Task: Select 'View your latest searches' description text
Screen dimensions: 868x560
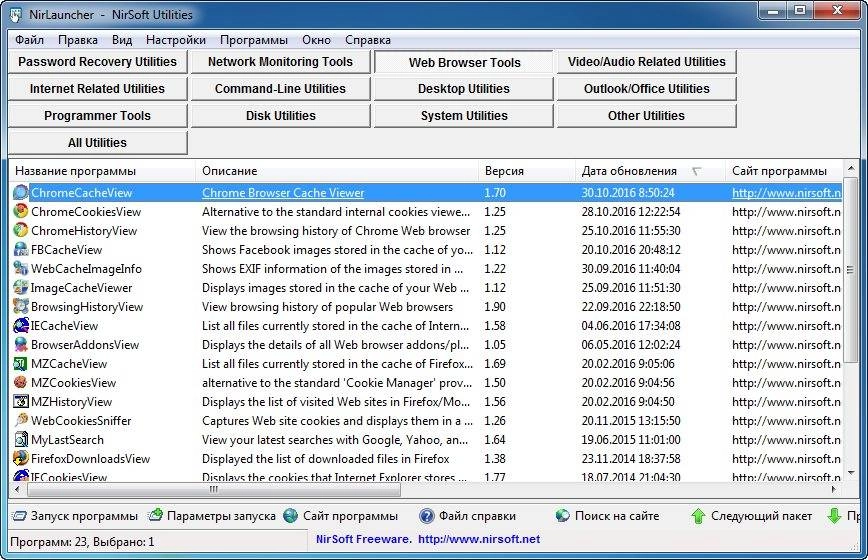Action: pos(334,440)
